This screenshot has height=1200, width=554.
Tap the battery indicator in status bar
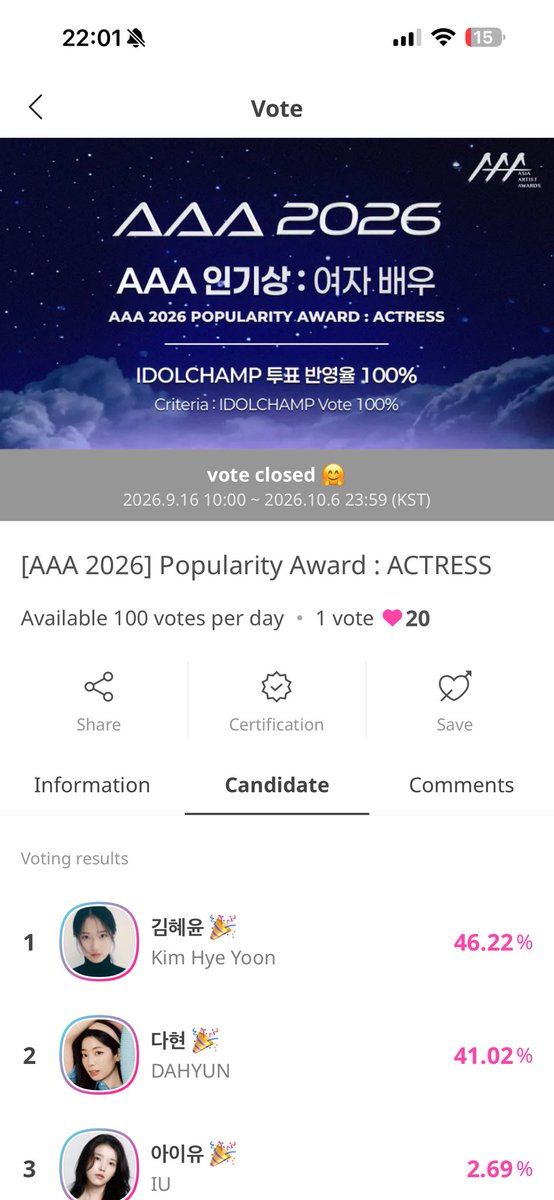coord(485,38)
